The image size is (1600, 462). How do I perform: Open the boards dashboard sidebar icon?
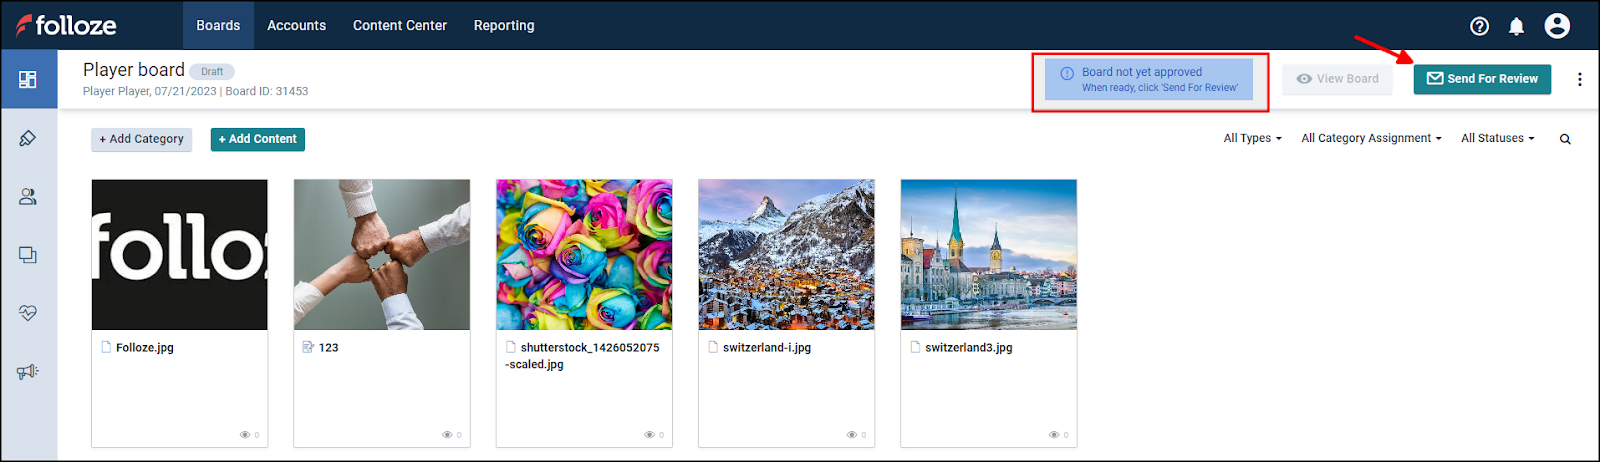(x=28, y=79)
